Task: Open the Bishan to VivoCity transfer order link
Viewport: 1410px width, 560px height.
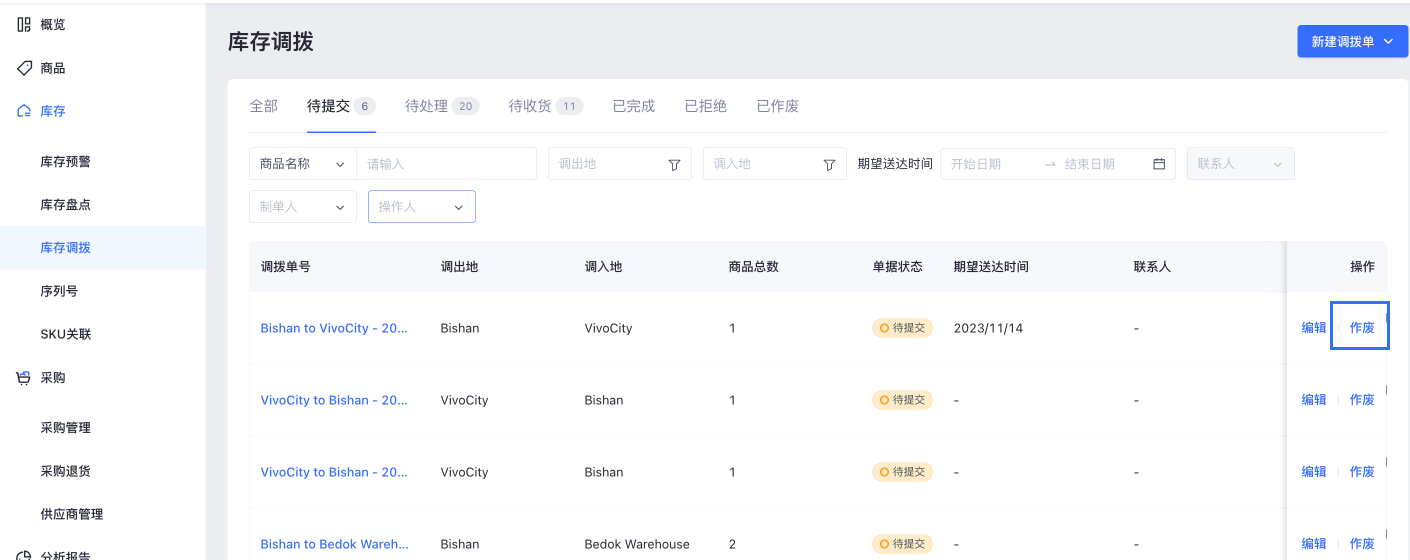Action: coord(334,328)
